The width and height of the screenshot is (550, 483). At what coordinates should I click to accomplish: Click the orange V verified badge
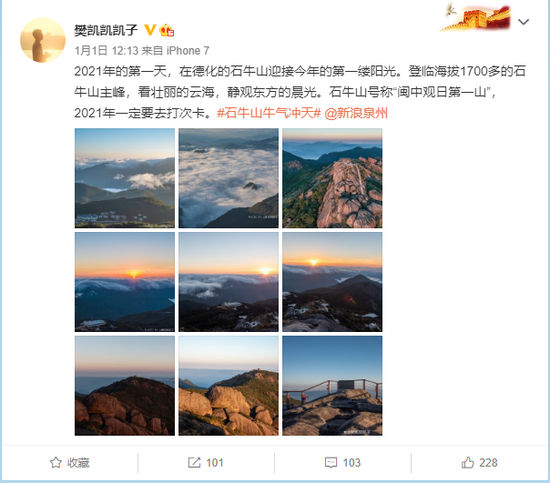point(150,30)
